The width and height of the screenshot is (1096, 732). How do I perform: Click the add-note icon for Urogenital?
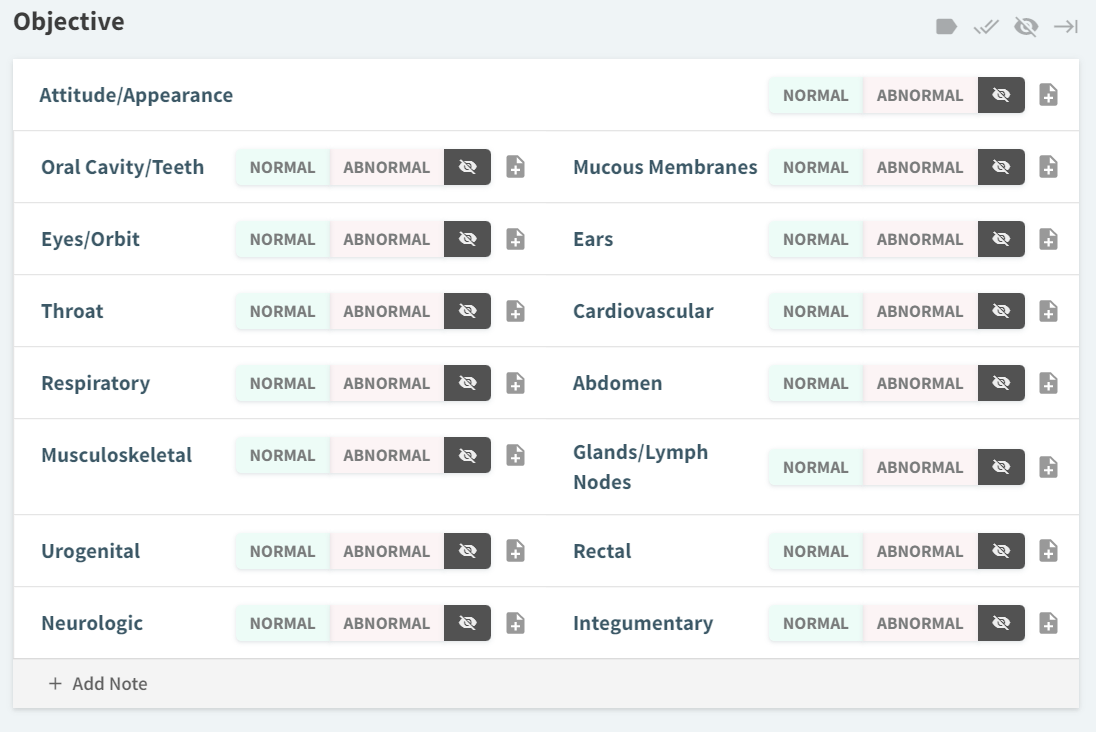click(515, 551)
